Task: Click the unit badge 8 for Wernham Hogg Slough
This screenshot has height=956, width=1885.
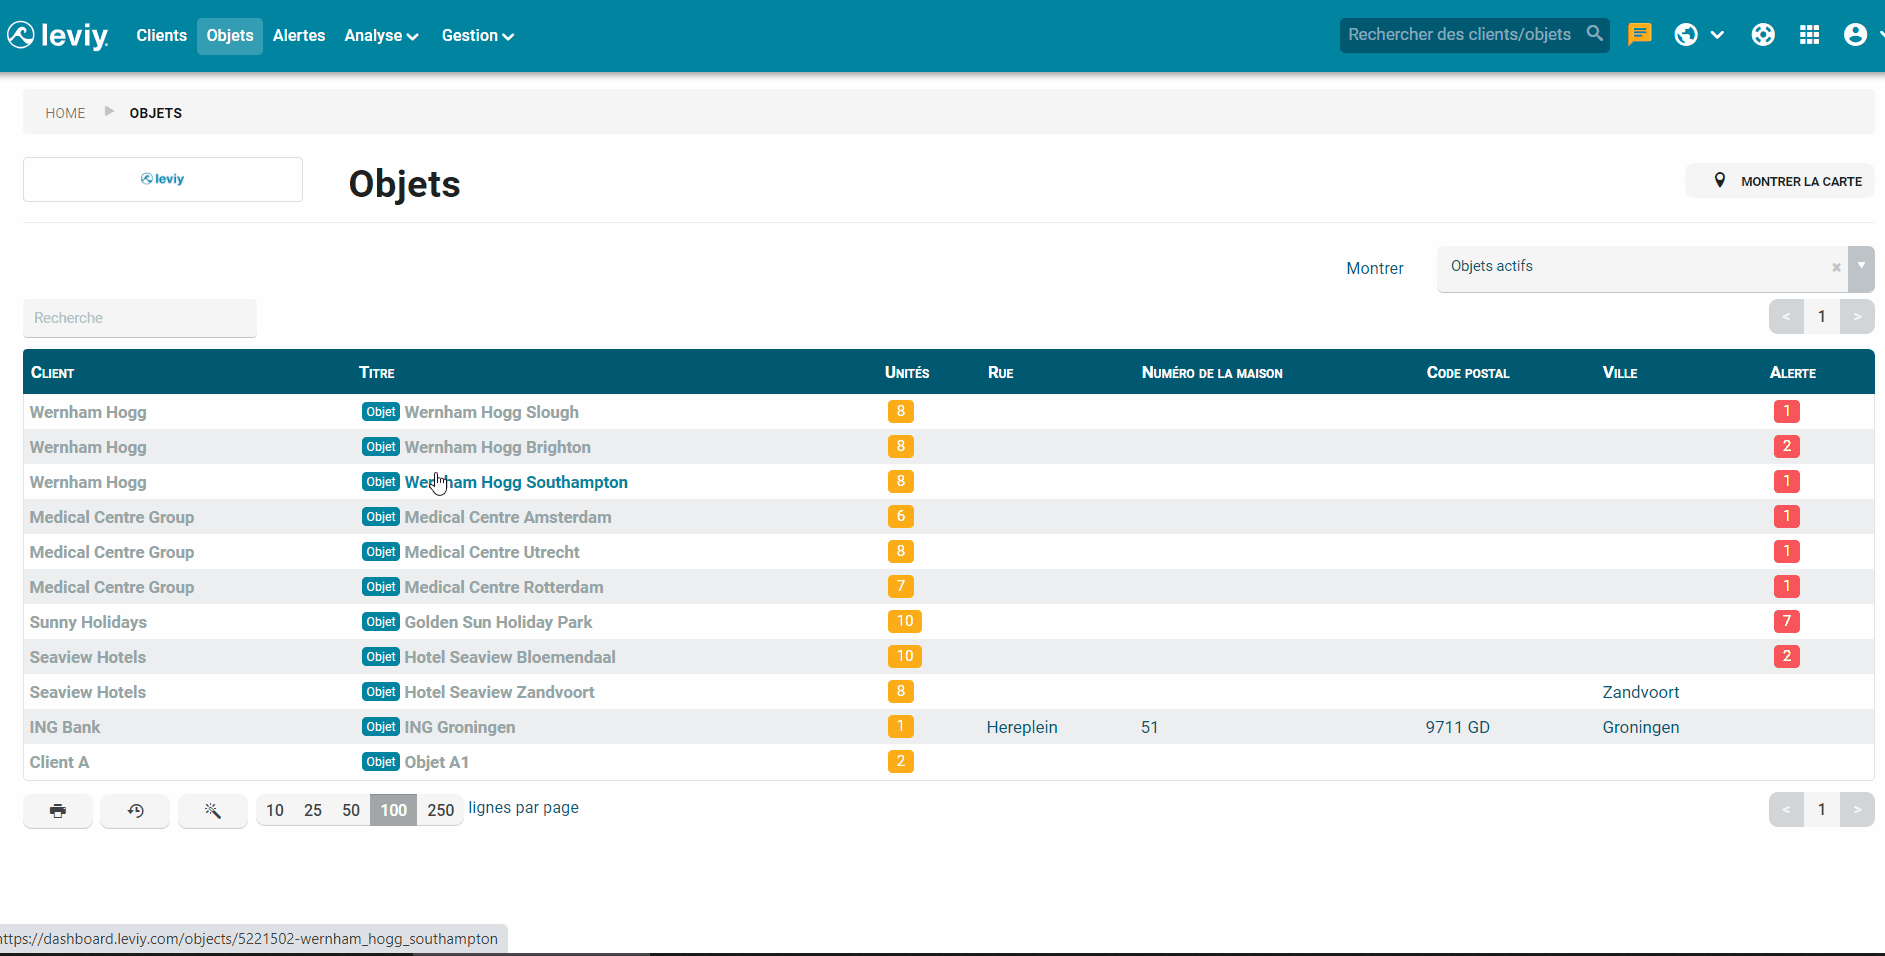Action: pos(900,411)
